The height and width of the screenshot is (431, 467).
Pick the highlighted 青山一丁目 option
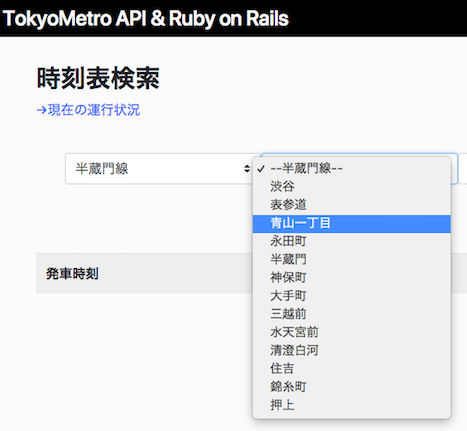(352, 224)
